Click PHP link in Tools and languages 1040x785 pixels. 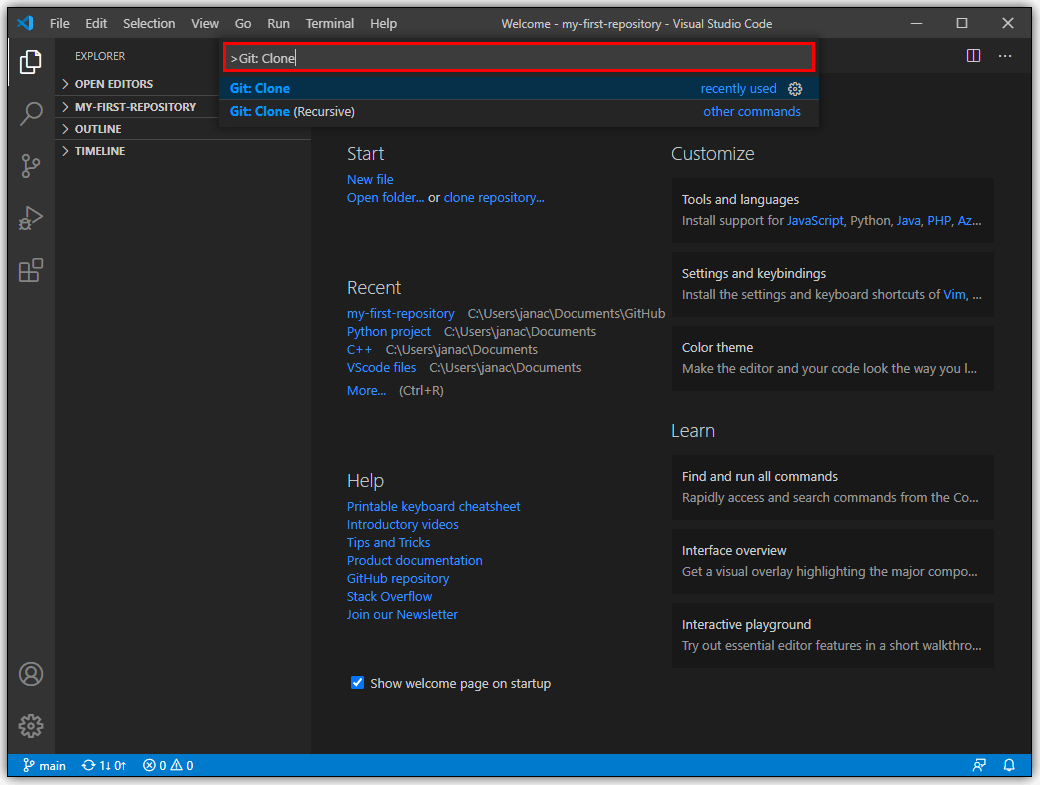click(x=939, y=221)
